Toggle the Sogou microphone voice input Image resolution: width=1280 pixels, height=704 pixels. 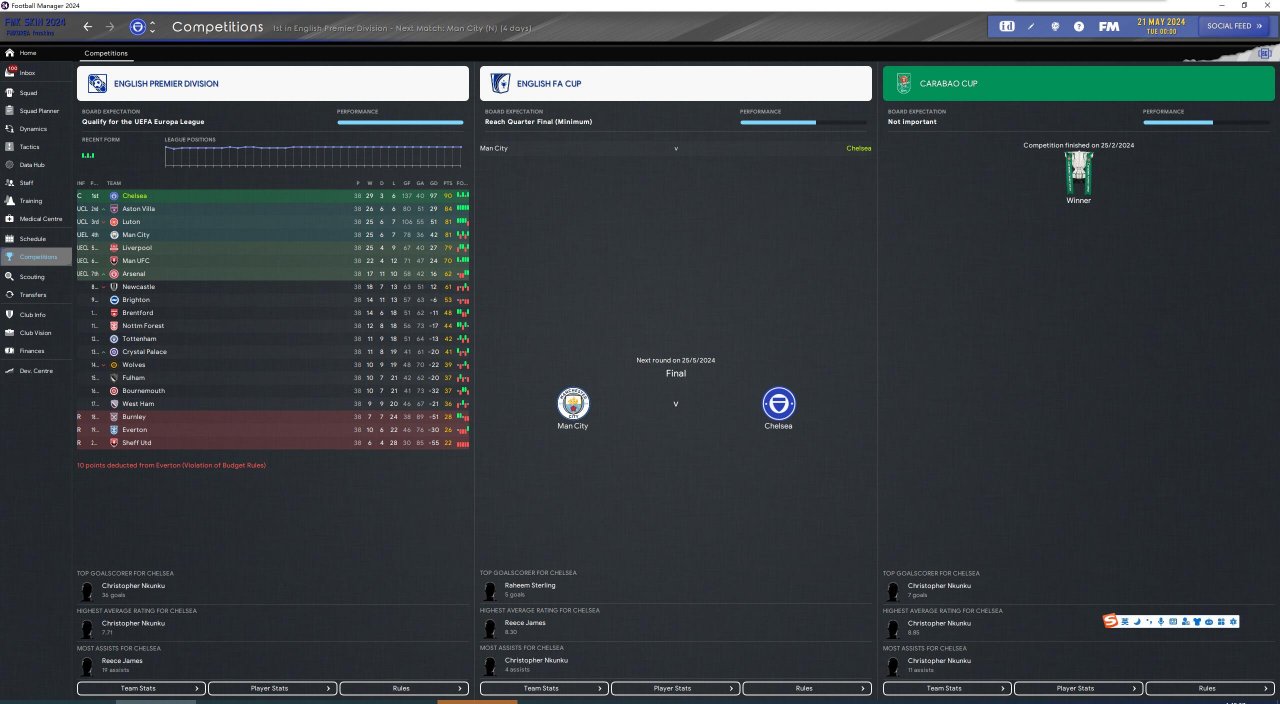[1160, 622]
